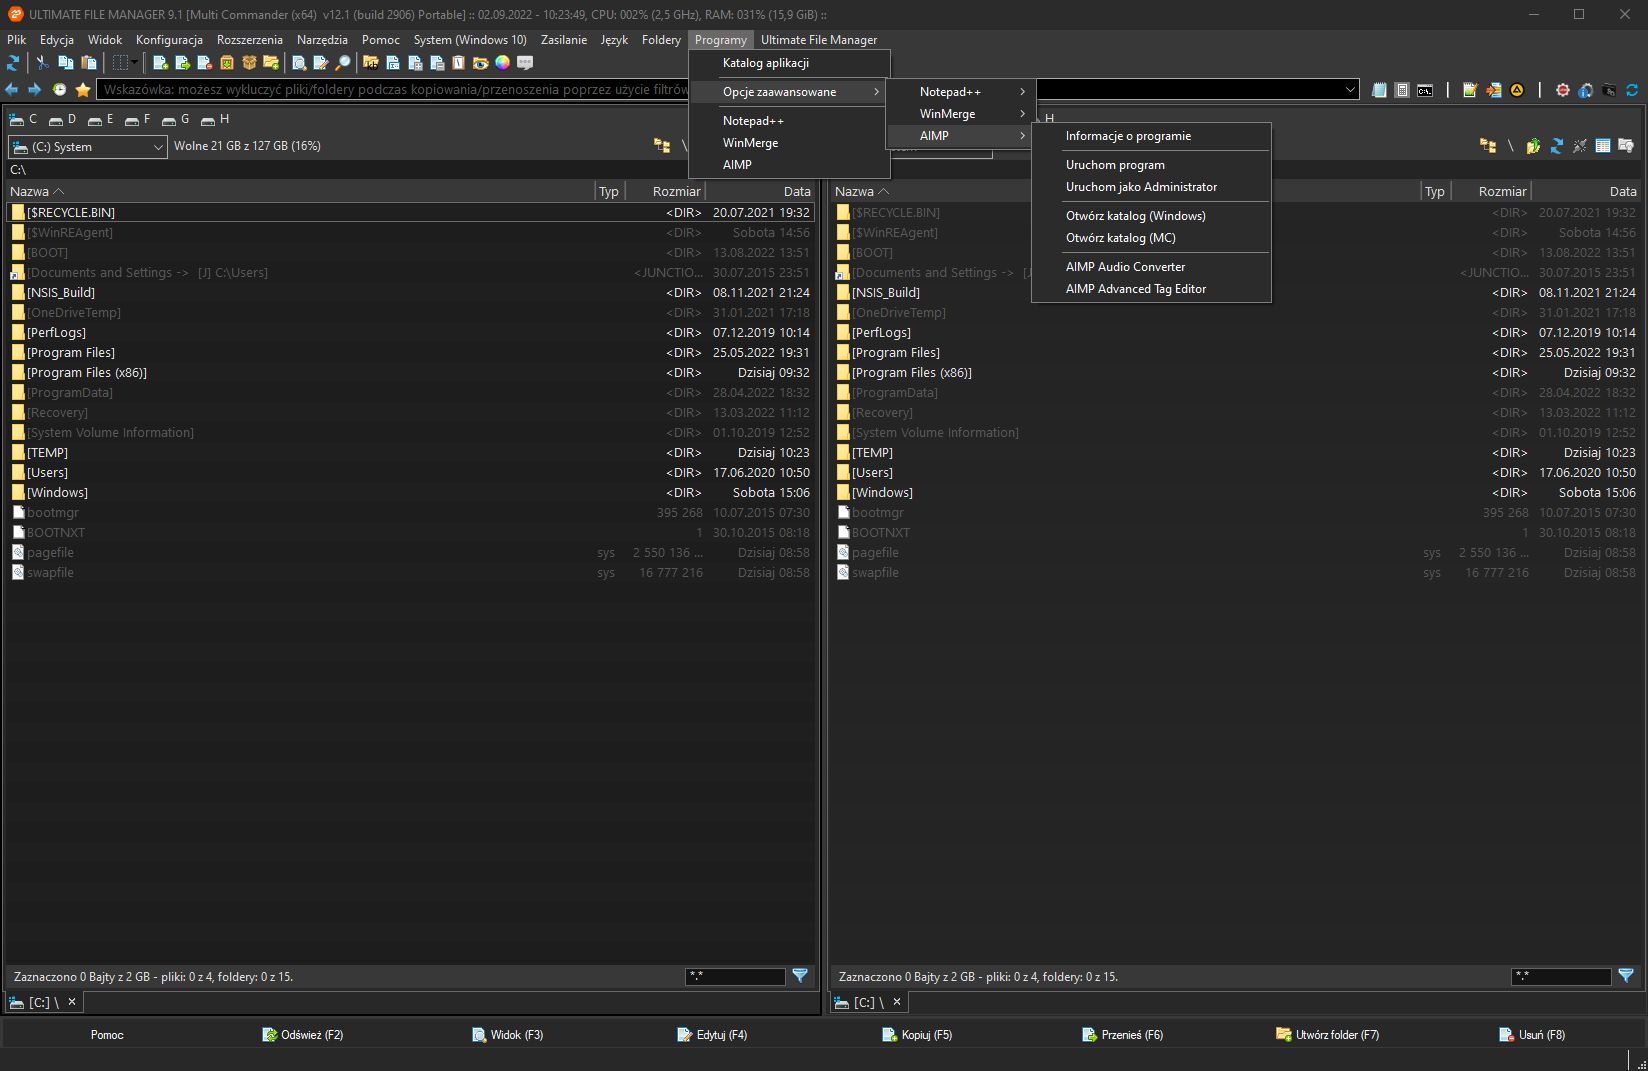
Task: Select drive D button in left panel
Action: pos(63,119)
